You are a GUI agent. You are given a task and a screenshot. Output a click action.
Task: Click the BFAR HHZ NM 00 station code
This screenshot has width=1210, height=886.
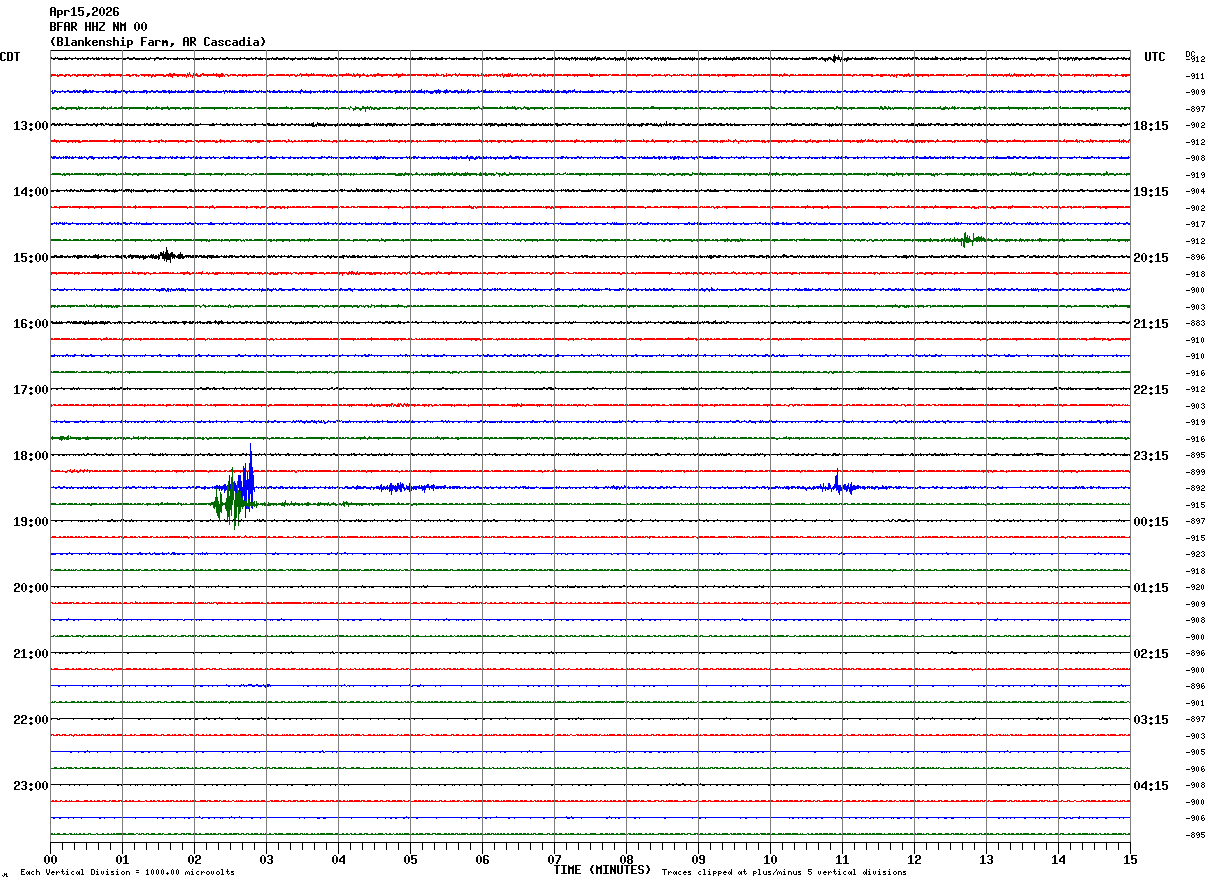pyautogui.click(x=98, y=27)
